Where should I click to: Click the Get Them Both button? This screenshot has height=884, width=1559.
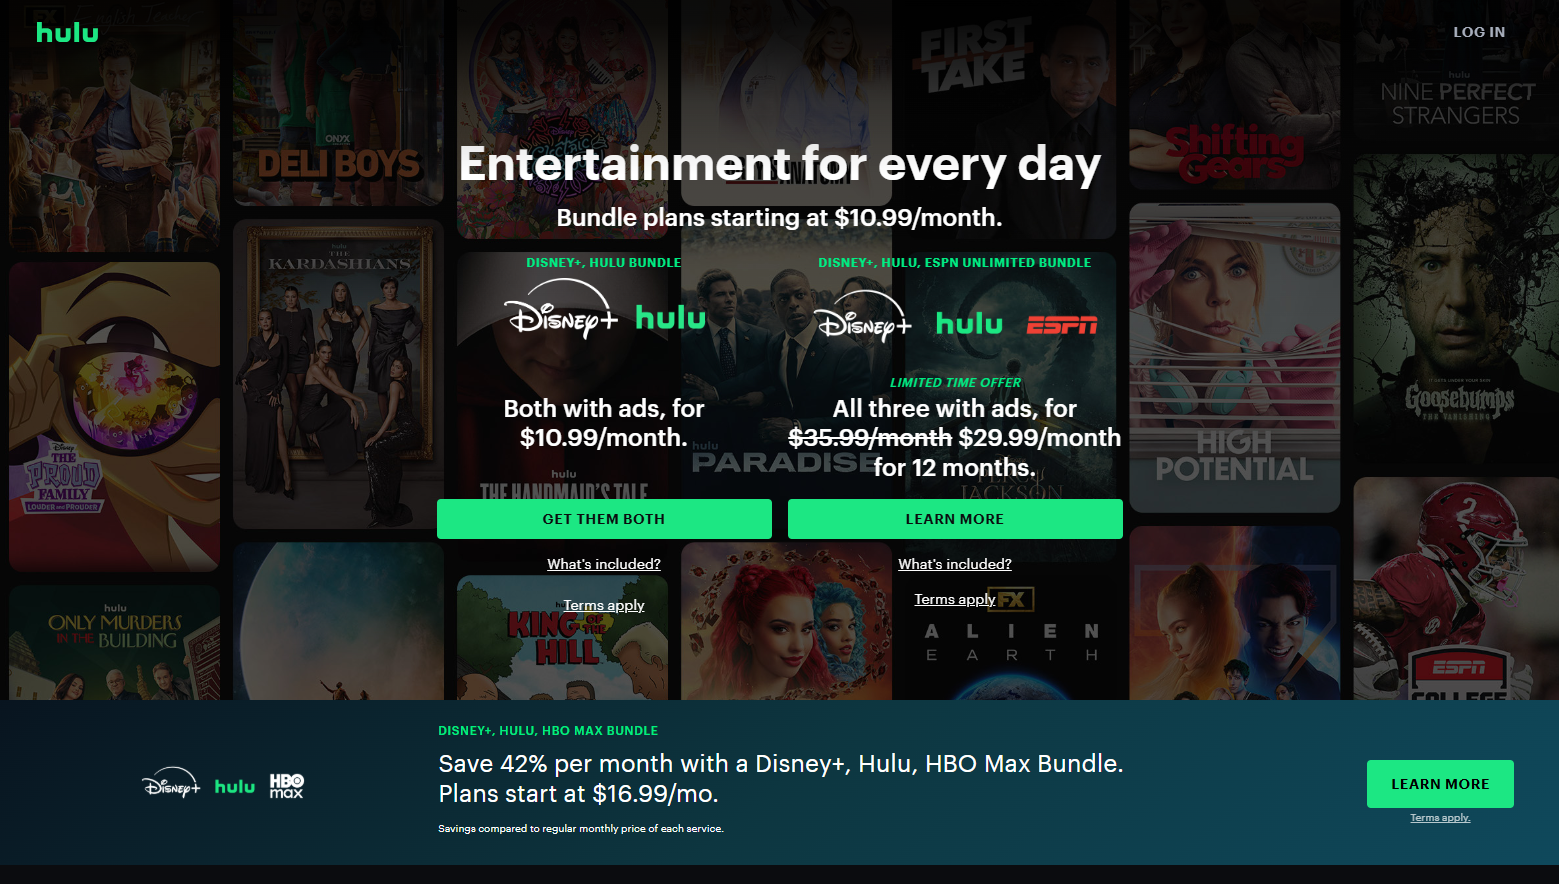[x=604, y=519]
